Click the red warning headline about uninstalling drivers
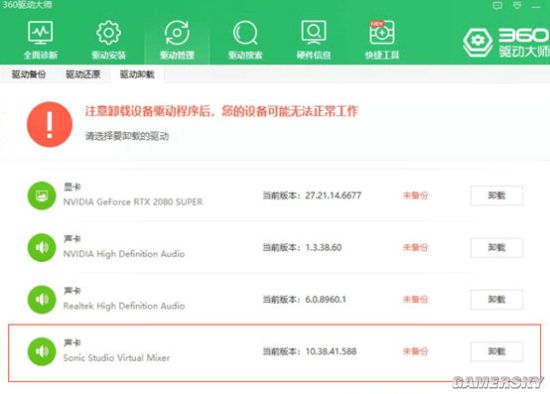 [221, 111]
